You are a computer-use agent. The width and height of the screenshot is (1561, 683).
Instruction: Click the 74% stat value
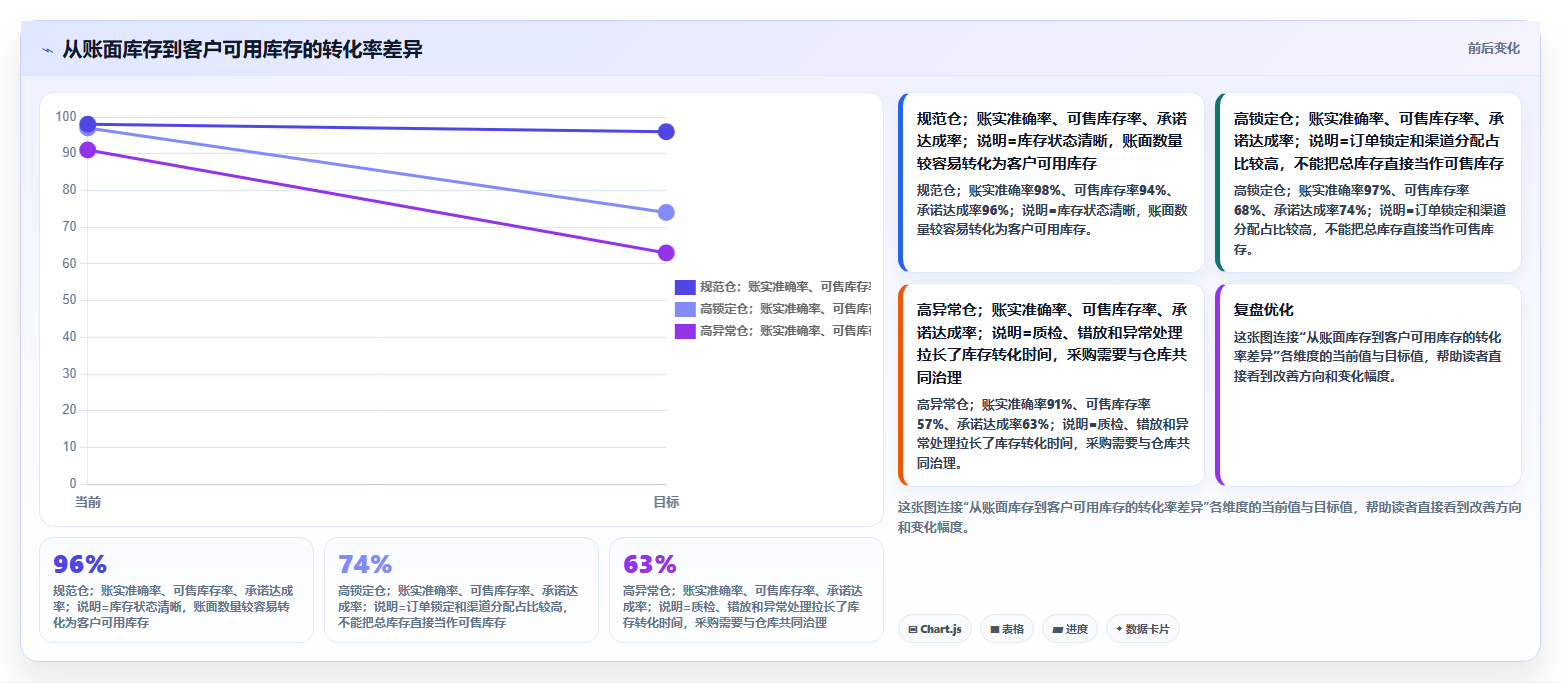point(365,564)
